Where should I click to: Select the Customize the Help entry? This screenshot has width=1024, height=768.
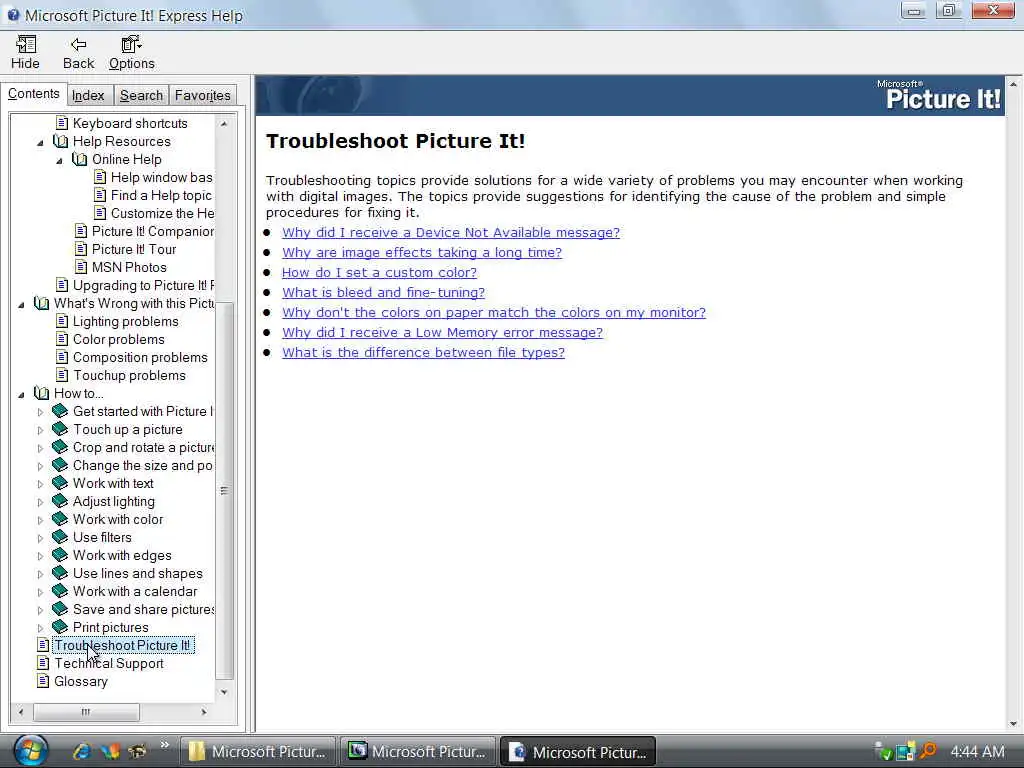tap(162, 213)
